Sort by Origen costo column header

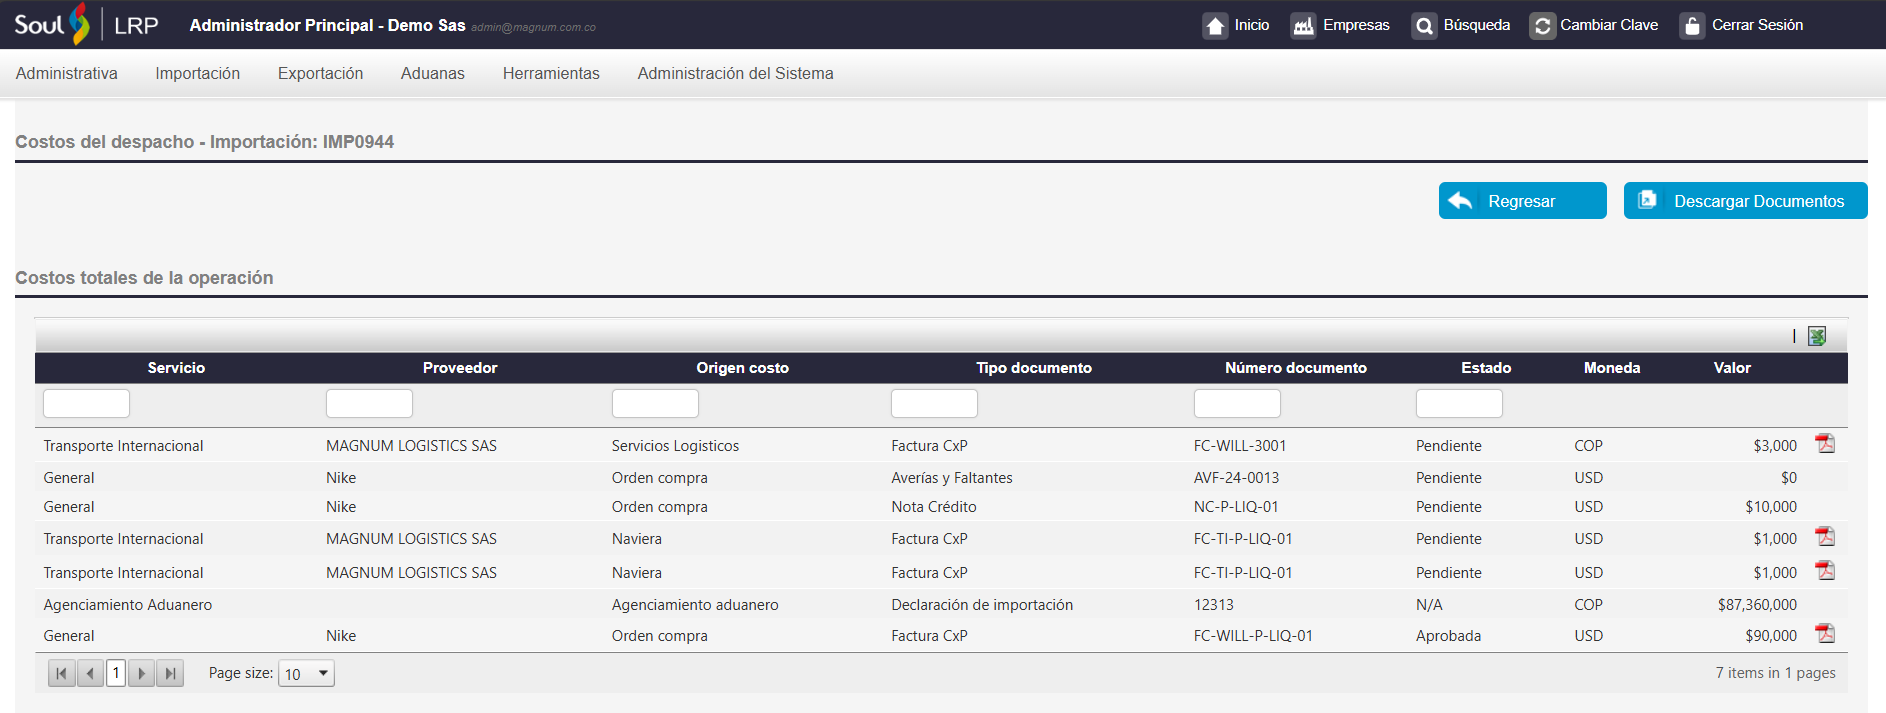point(742,368)
